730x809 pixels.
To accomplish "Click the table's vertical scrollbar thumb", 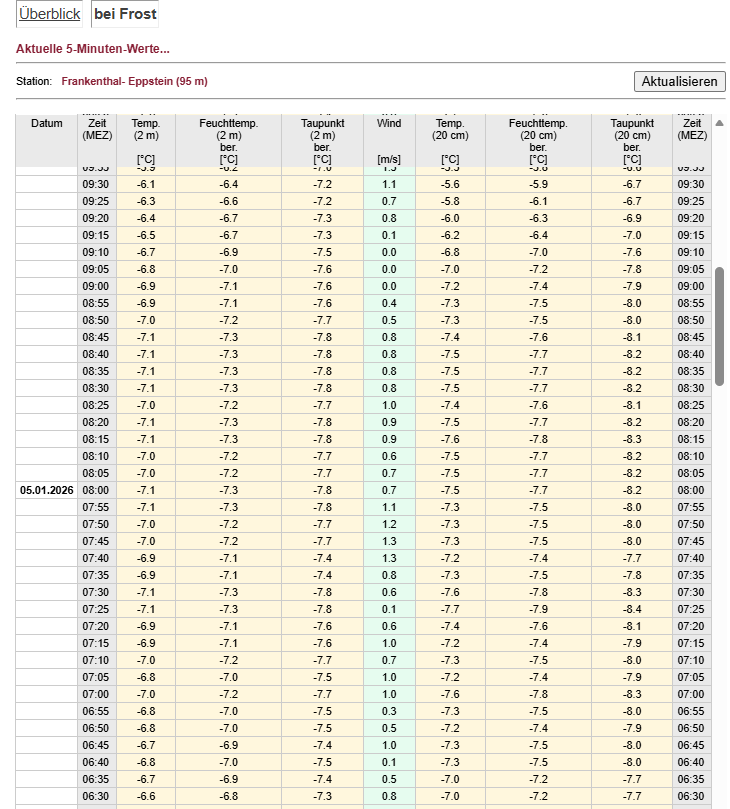I will 719,325.
